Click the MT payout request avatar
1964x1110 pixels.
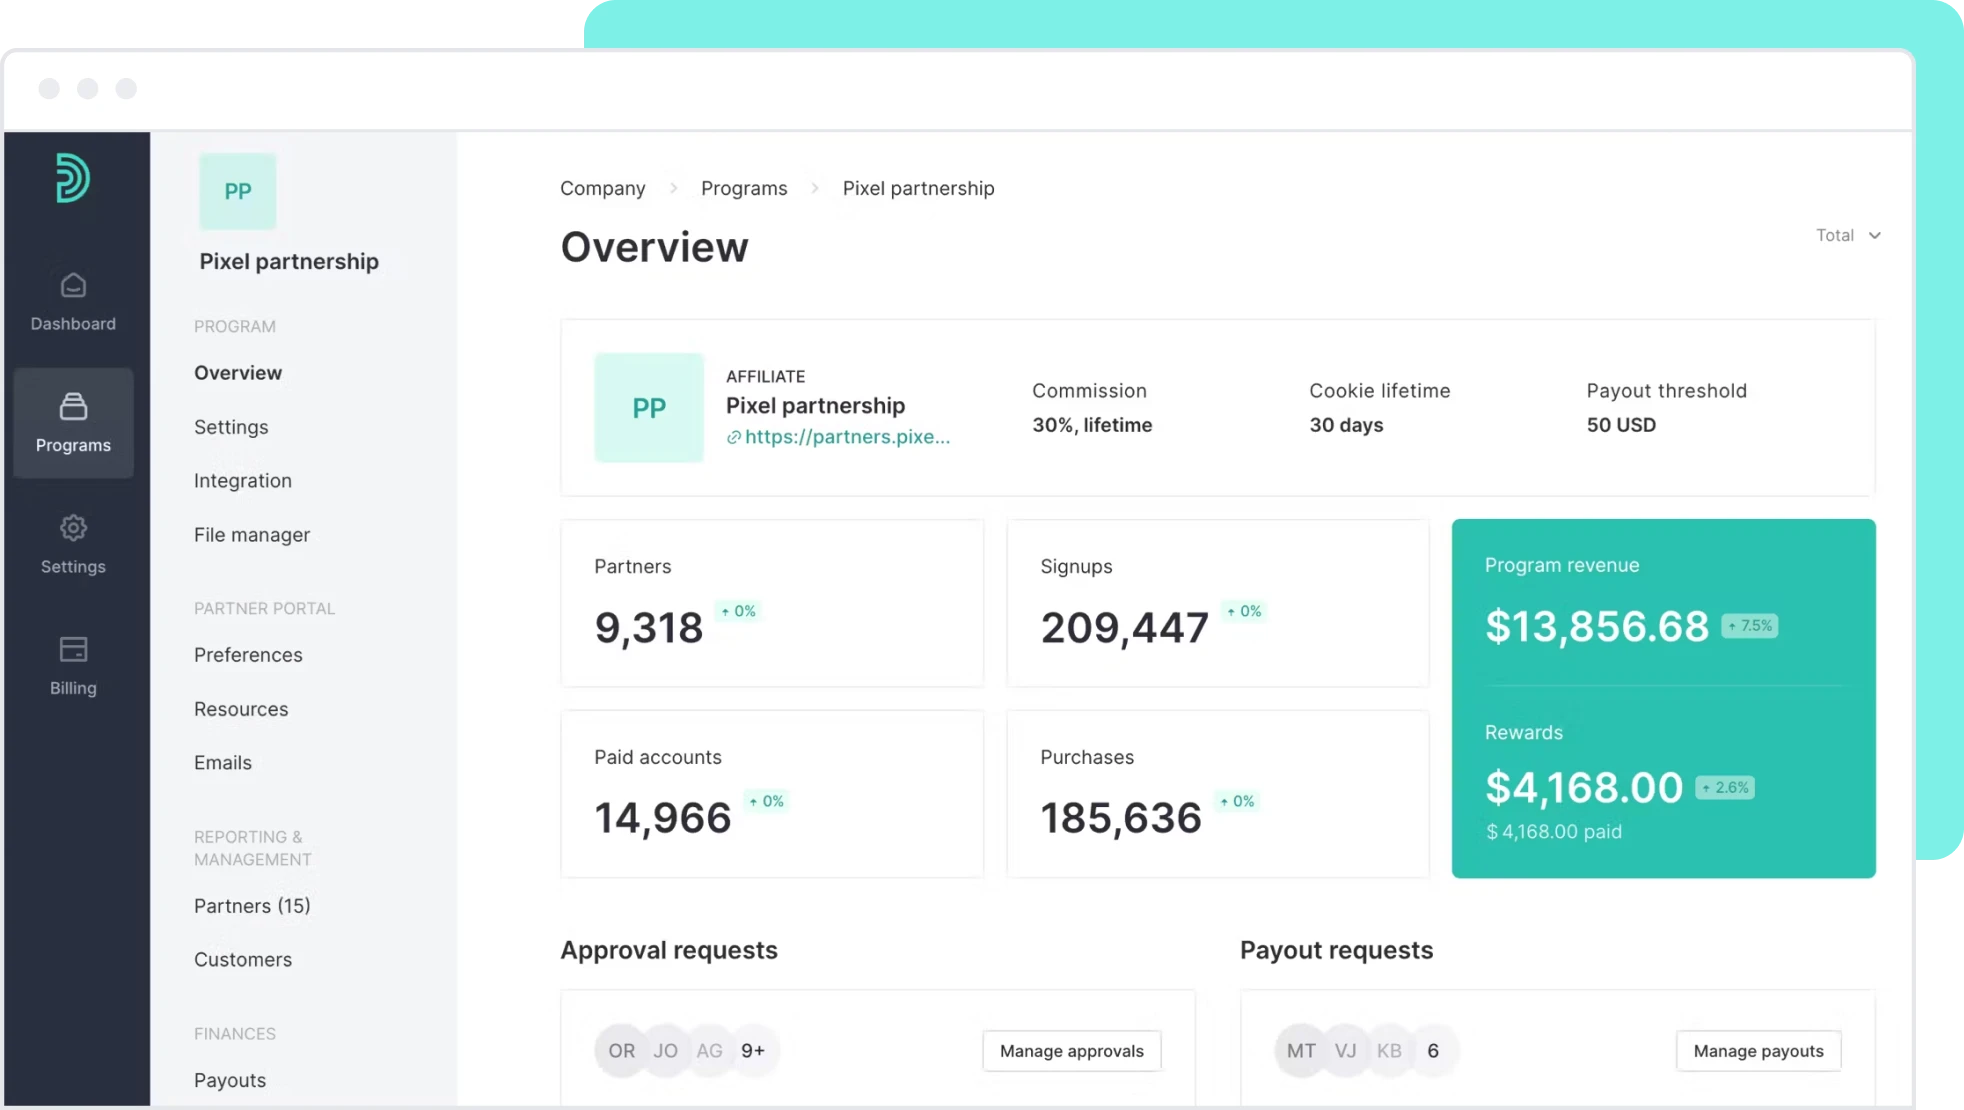point(1300,1051)
